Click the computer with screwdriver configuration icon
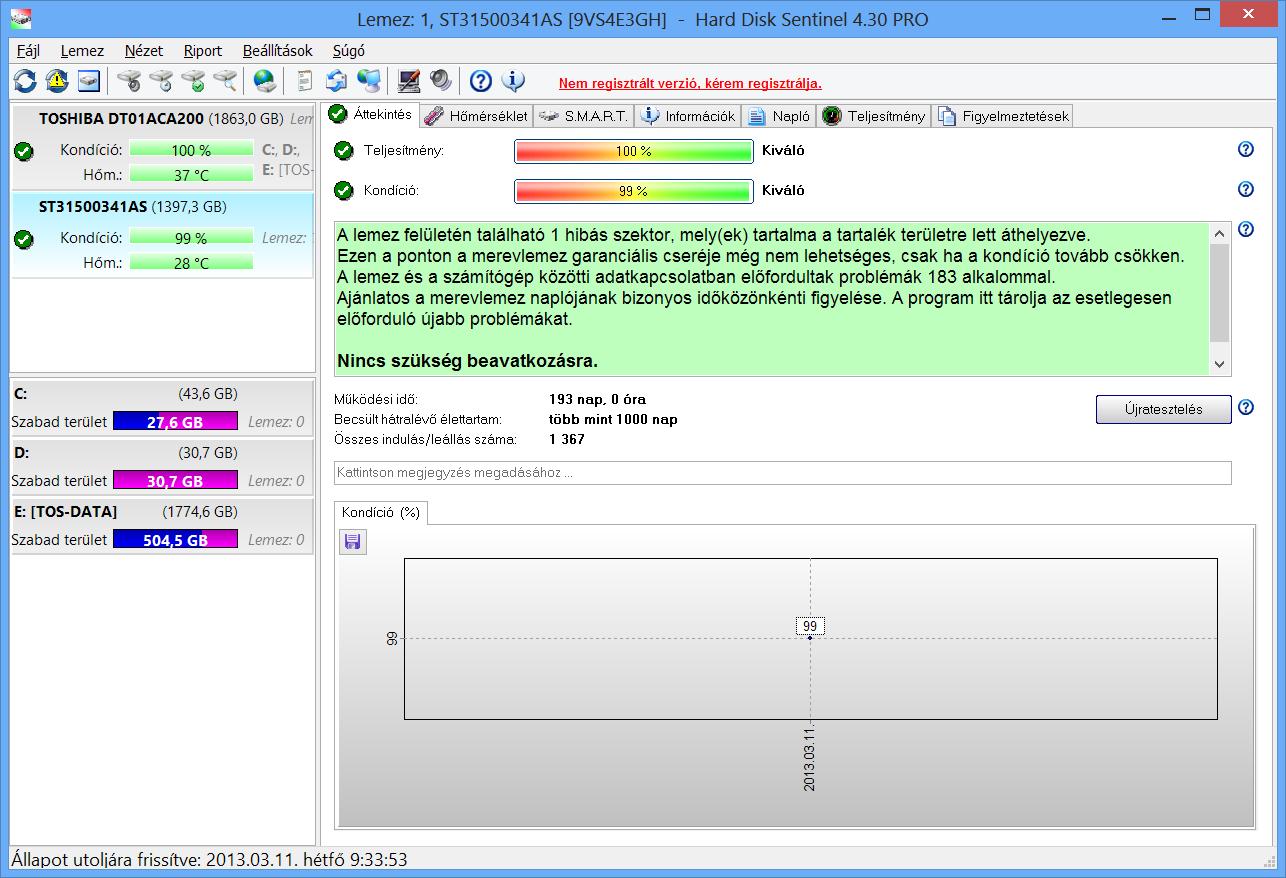The width and height of the screenshot is (1286, 878). 409,81
